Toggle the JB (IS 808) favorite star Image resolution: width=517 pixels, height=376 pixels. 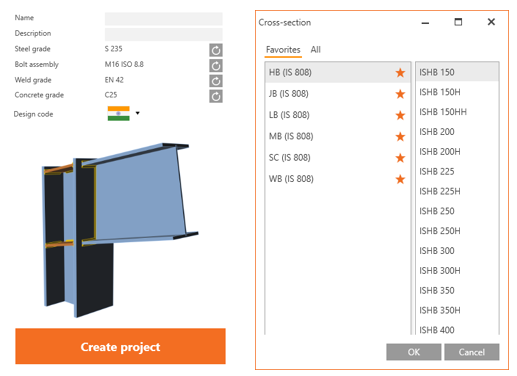400,94
